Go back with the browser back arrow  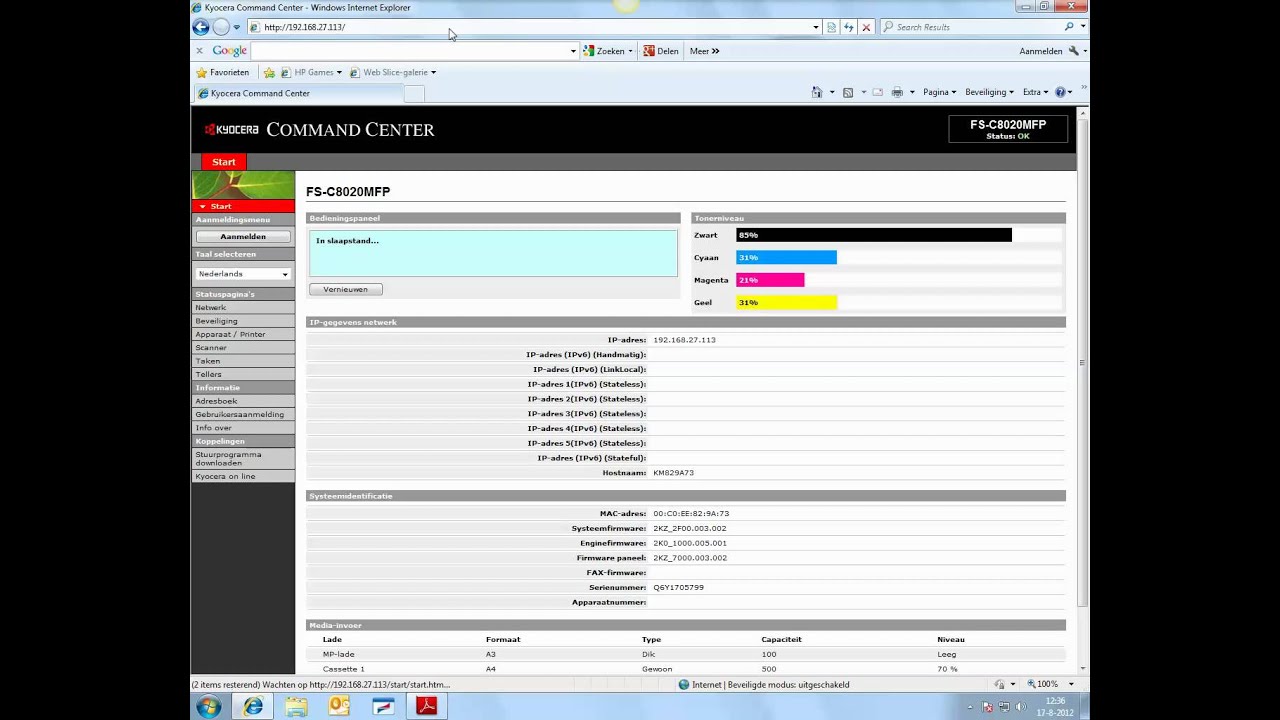coord(201,27)
